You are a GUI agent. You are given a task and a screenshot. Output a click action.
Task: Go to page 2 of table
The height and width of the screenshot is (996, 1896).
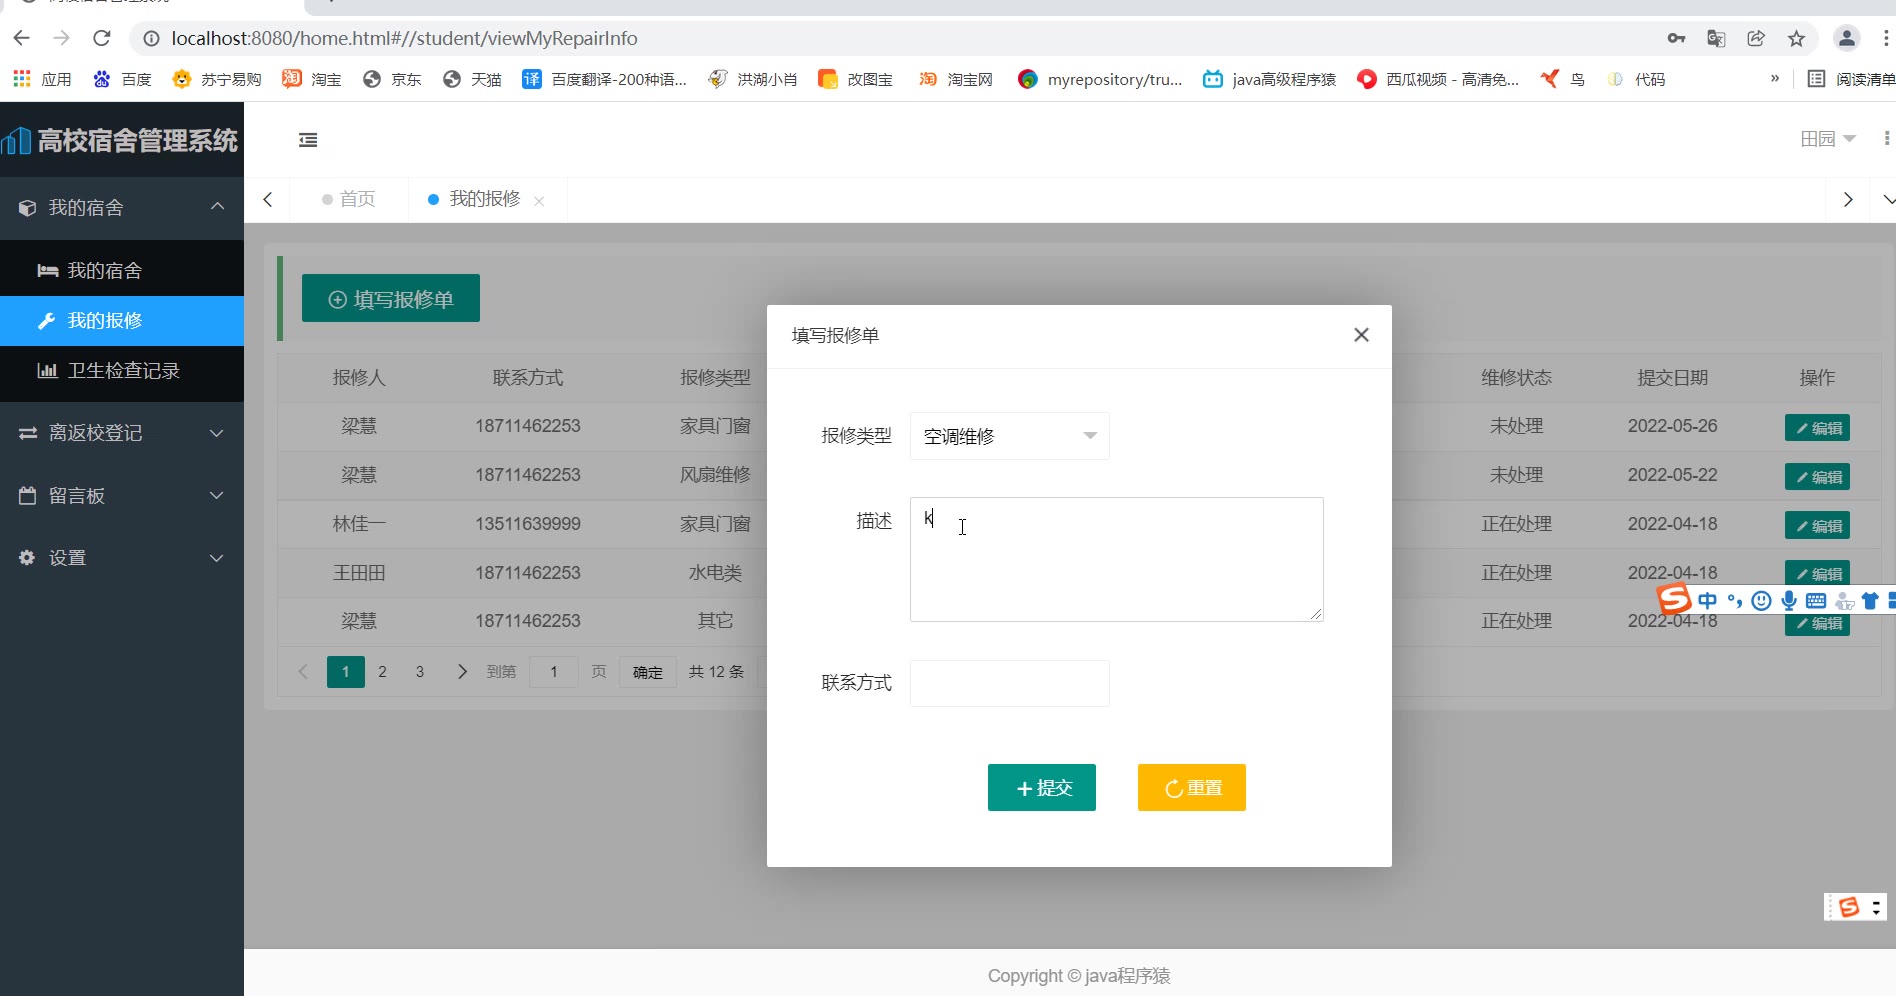pos(382,672)
